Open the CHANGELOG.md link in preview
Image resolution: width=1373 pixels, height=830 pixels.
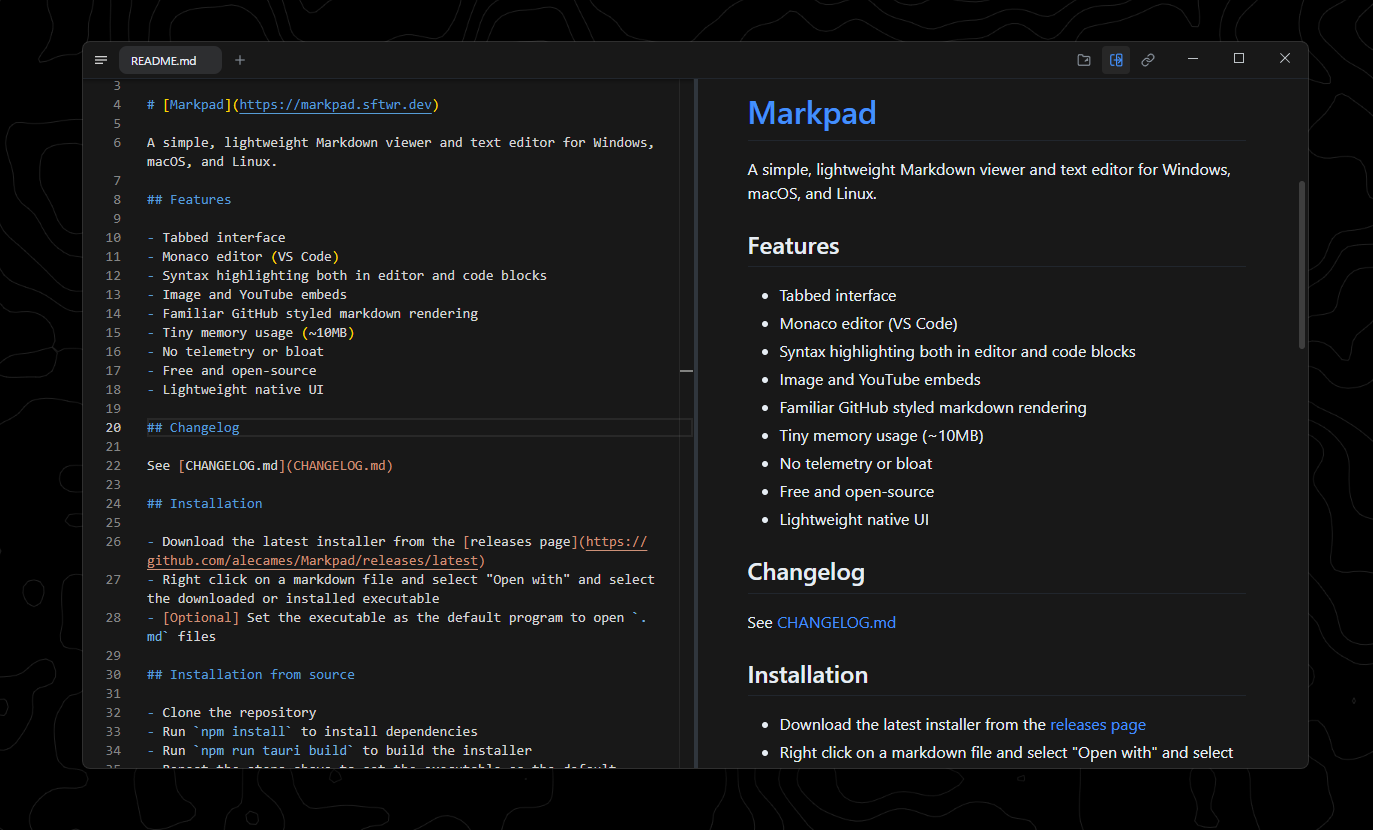click(836, 622)
